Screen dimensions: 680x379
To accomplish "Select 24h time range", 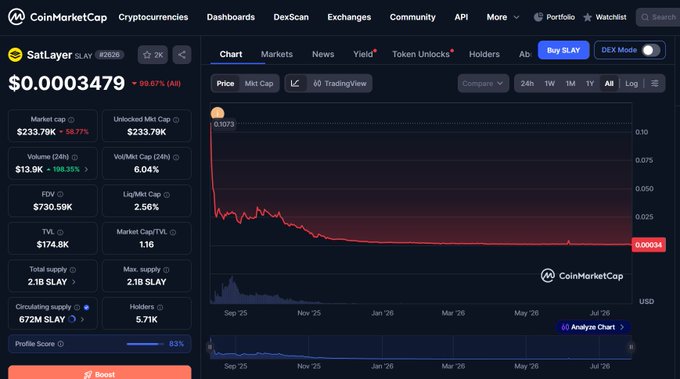I will 527,83.
